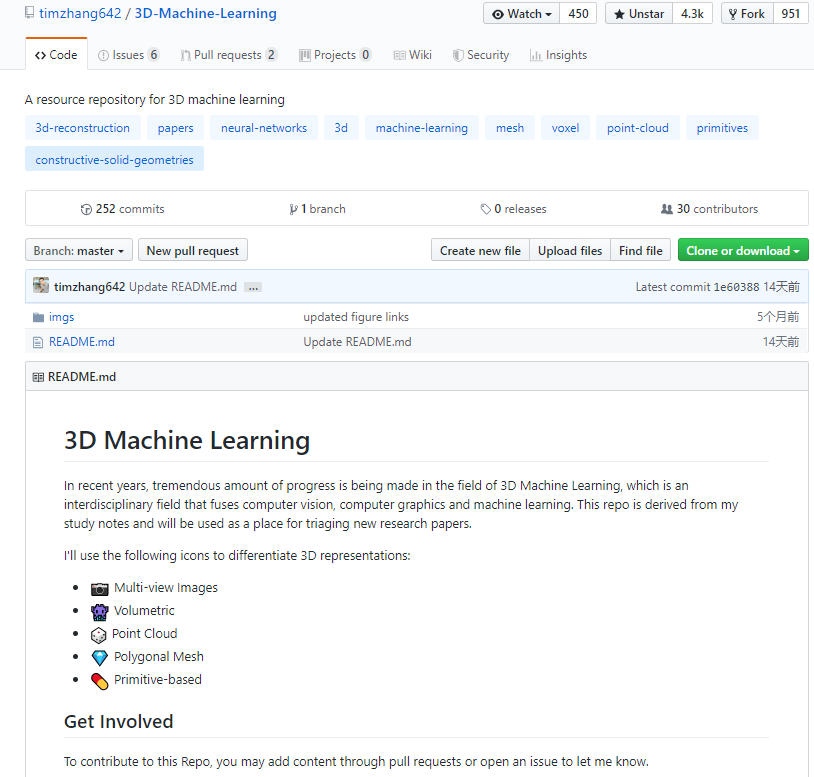Open the 3D-Machine-Learning repository link
The width and height of the screenshot is (814, 777).
pos(206,13)
